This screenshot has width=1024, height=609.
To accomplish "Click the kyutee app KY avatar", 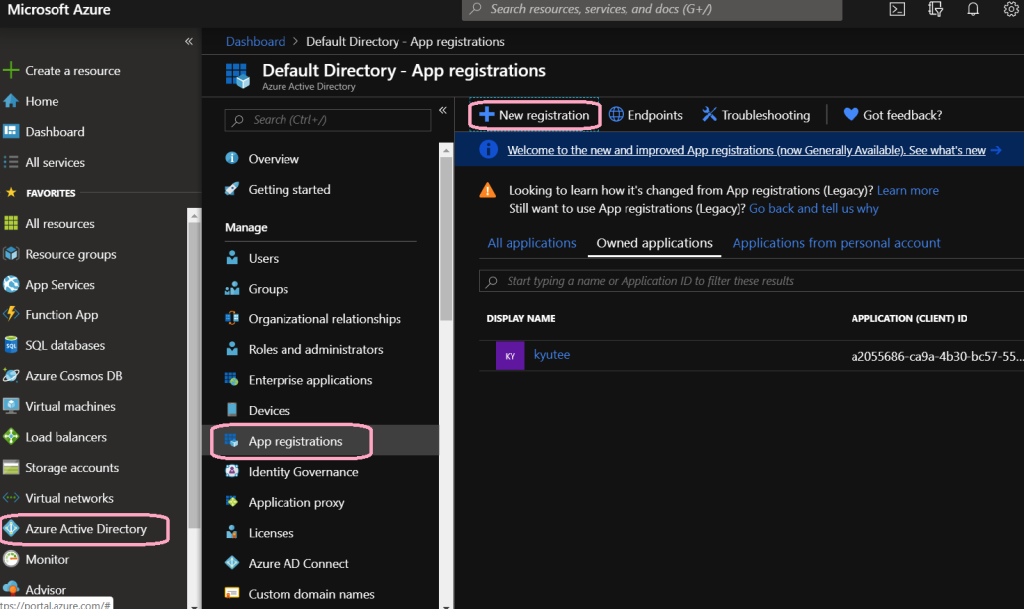I will [x=510, y=356].
